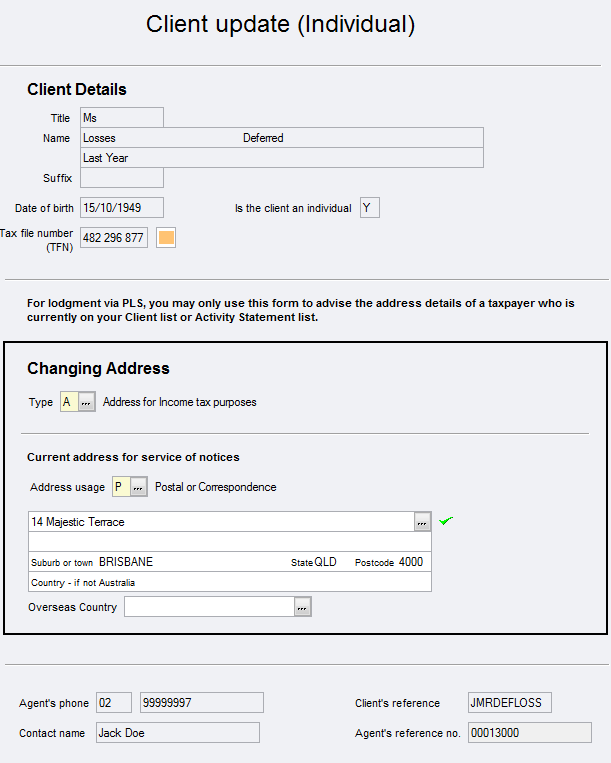Edit the Postcode 4000 field
The image size is (611, 763).
click(x=411, y=562)
